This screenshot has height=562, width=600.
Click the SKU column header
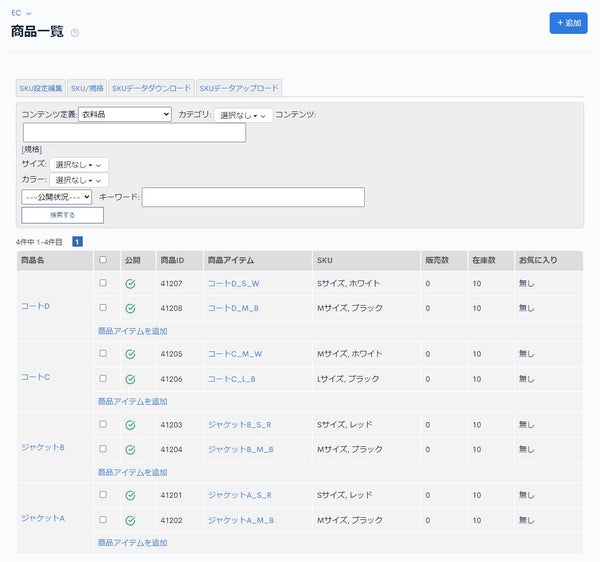pos(366,261)
